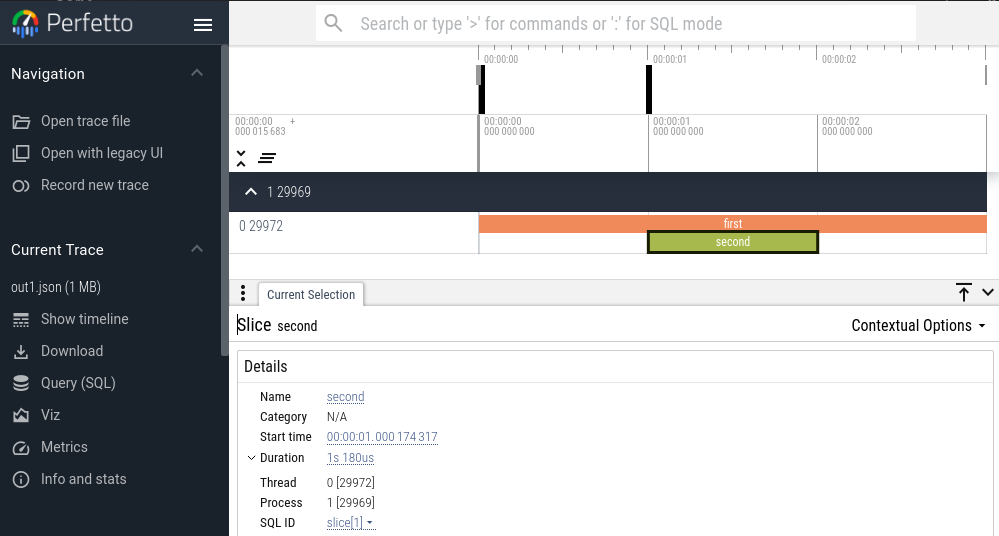999x536 pixels.
Task: Select the Current Selection tab
Action: [x=311, y=294]
